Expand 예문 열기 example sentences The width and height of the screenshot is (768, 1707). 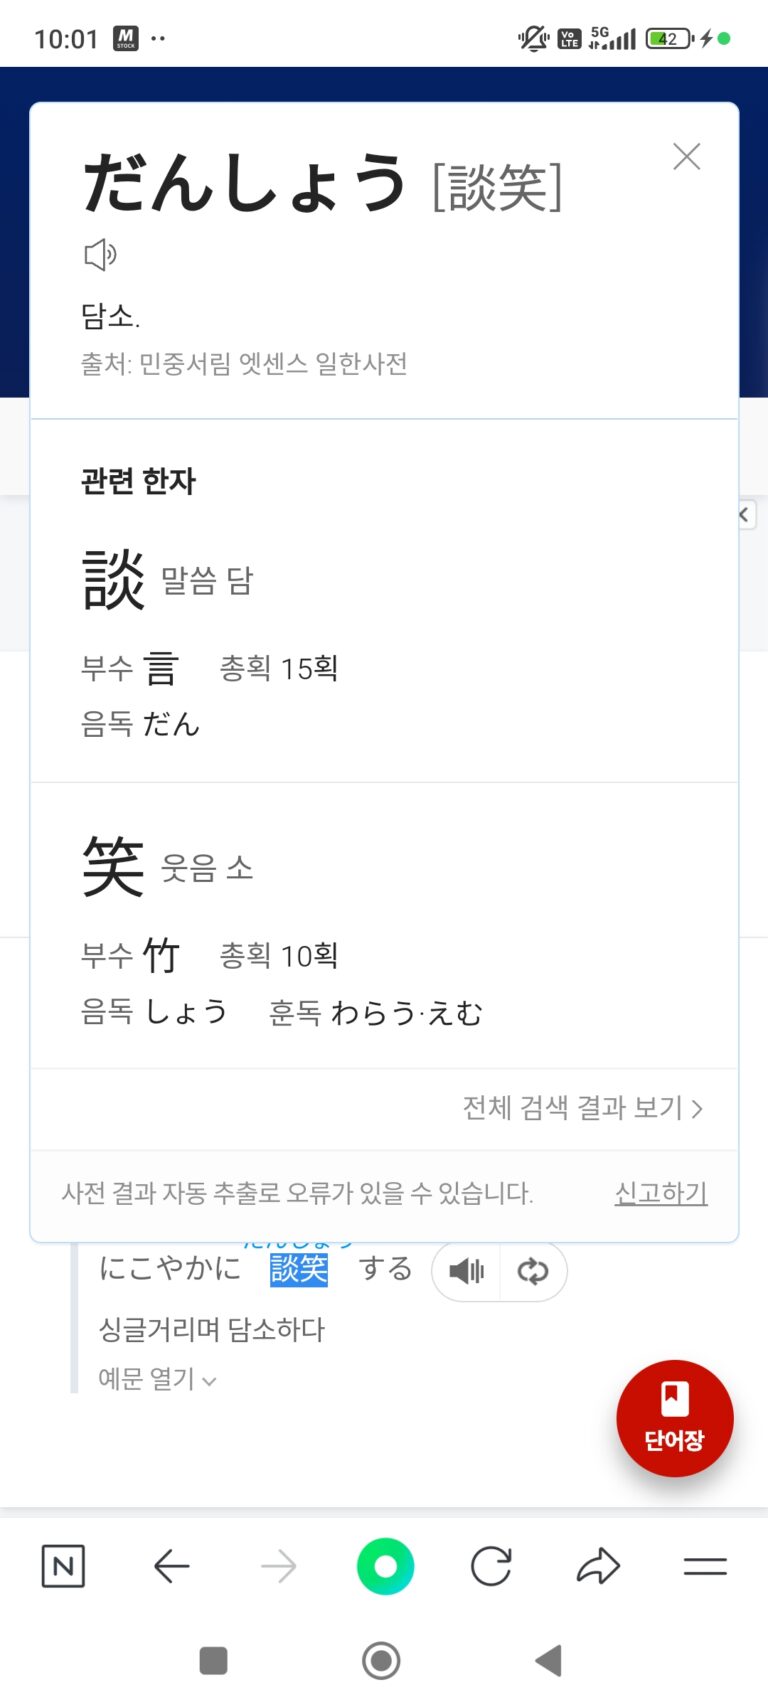157,1379
